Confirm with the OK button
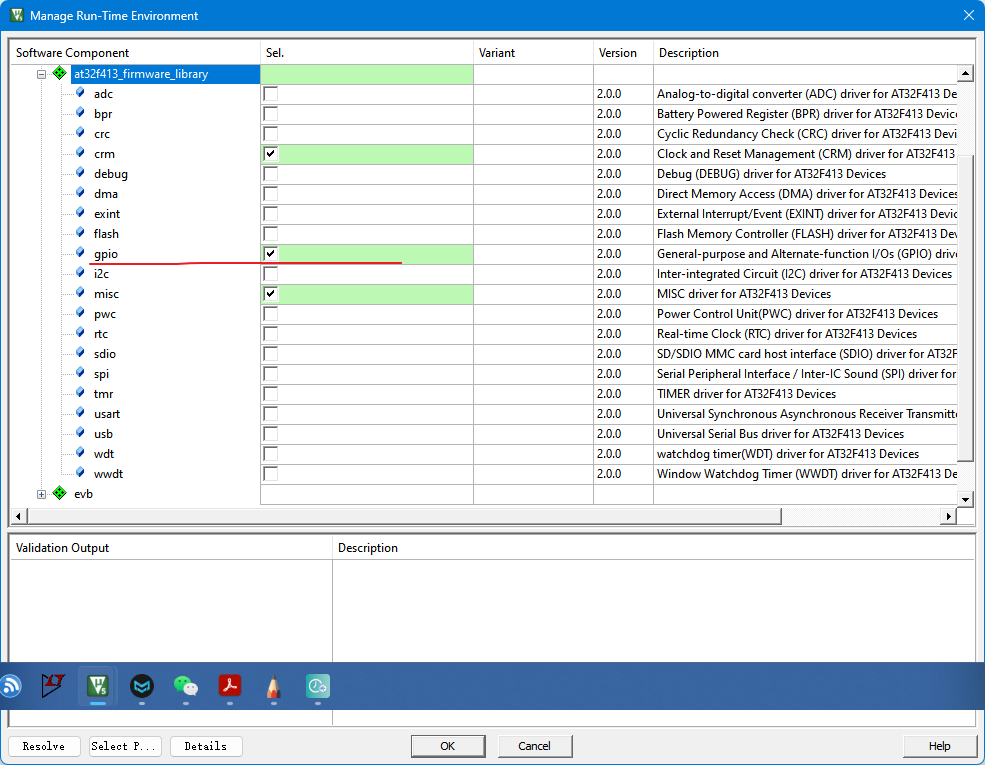Screen dimensions: 985x765 (x=448, y=746)
